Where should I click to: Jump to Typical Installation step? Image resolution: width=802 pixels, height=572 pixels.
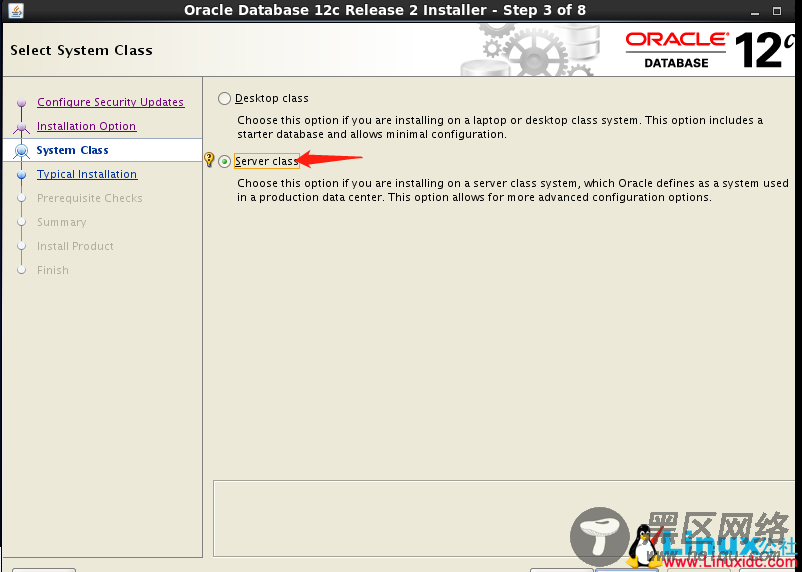(x=87, y=174)
